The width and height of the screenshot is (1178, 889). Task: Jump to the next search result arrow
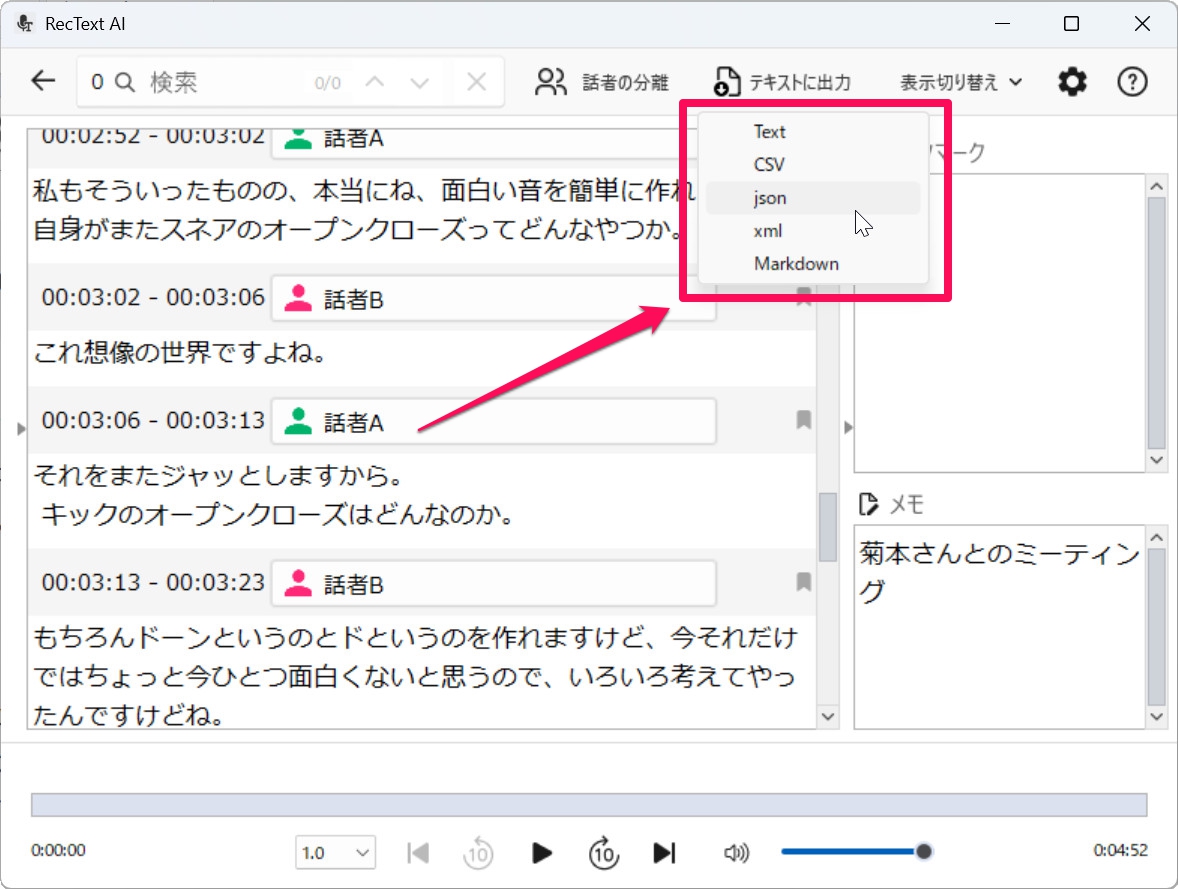420,82
